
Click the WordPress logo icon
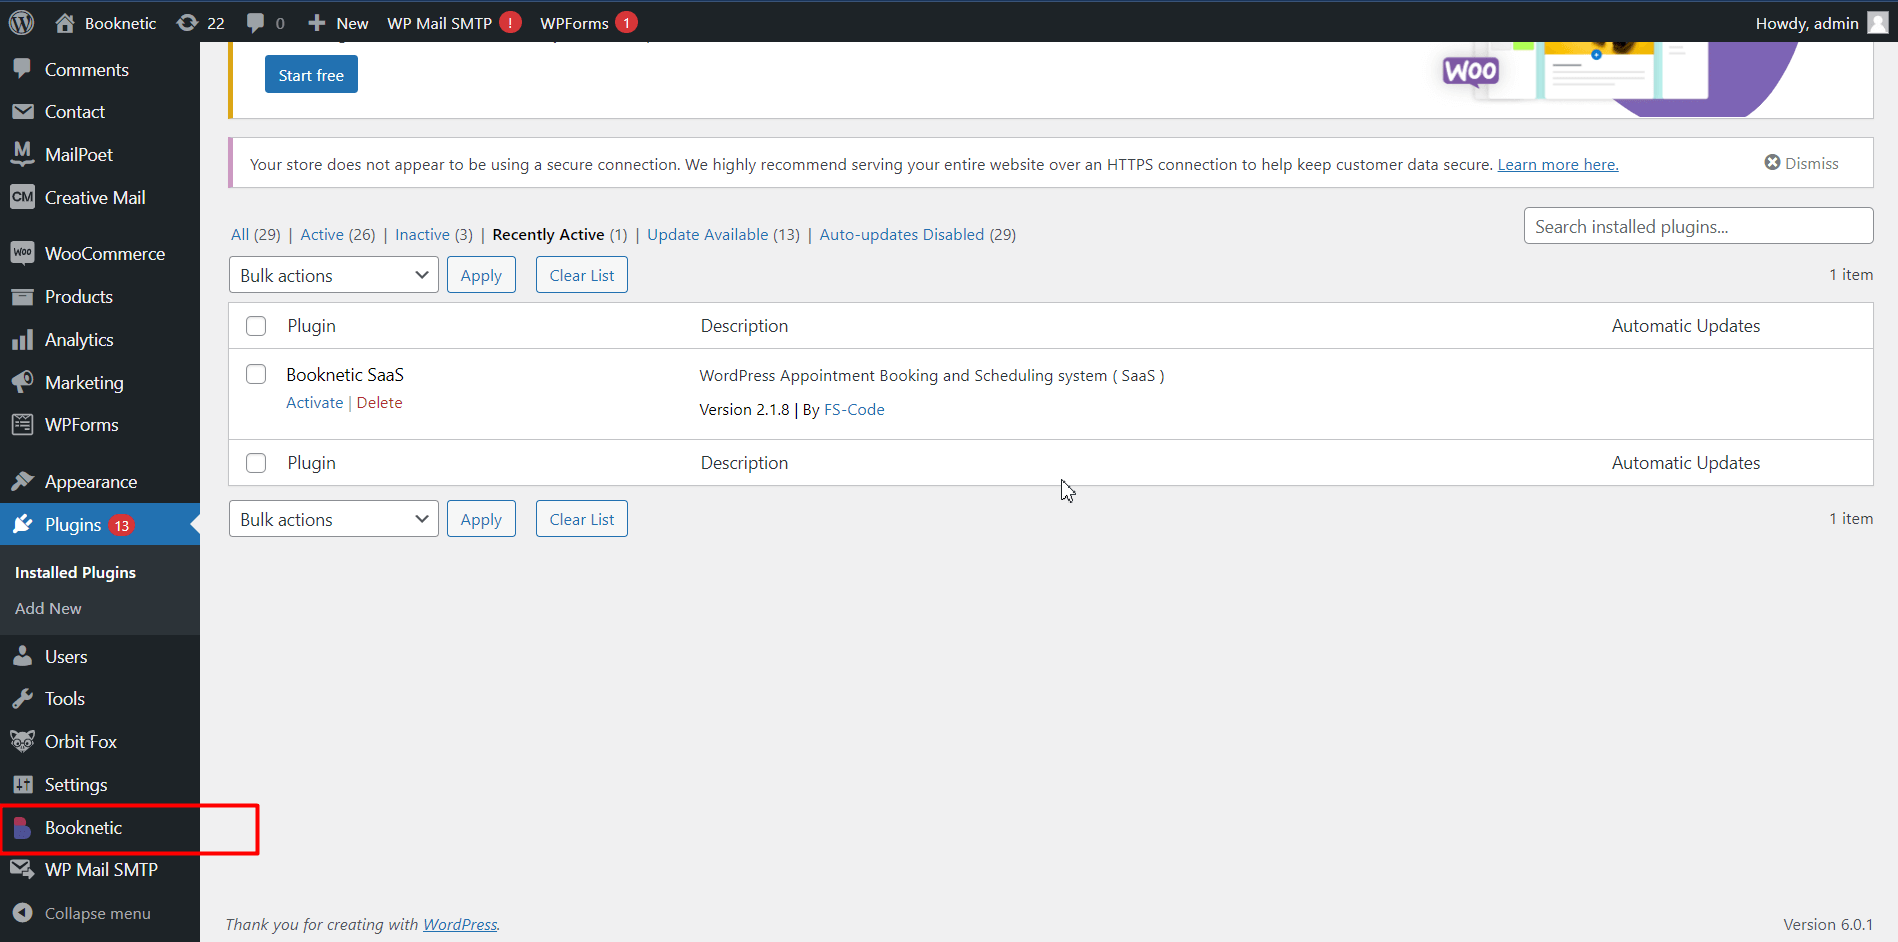coord(21,22)
